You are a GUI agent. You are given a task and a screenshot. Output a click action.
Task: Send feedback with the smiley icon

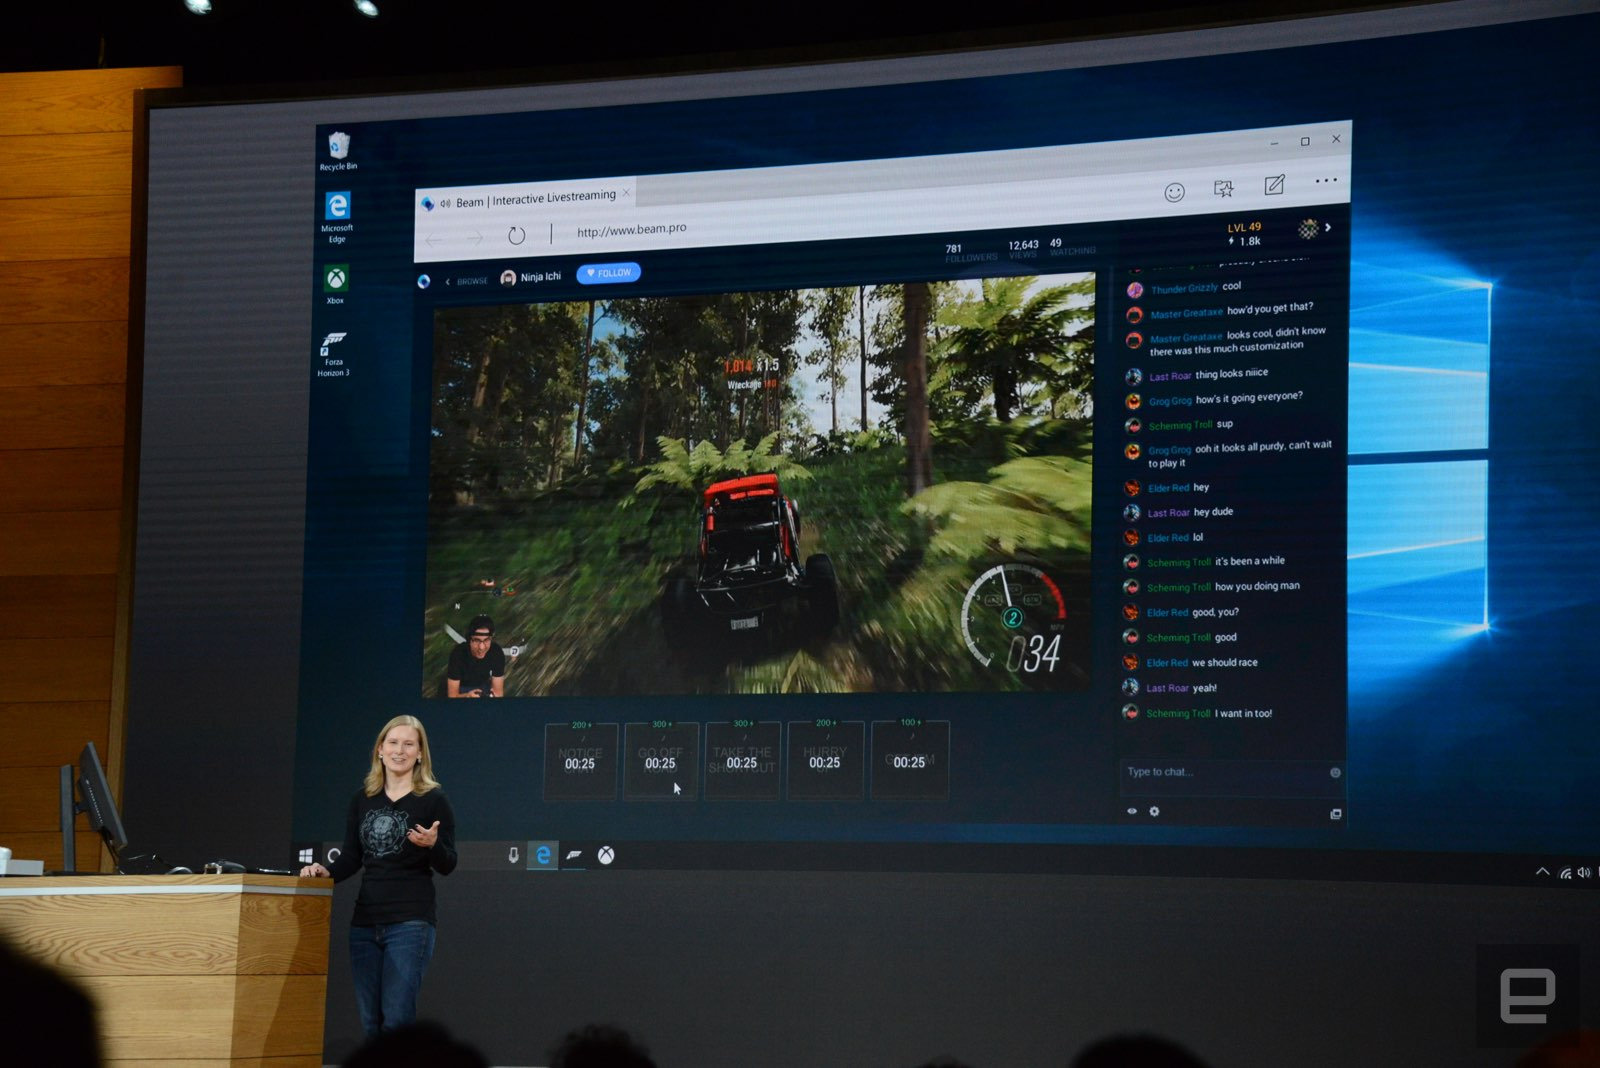coord(1175,191)
